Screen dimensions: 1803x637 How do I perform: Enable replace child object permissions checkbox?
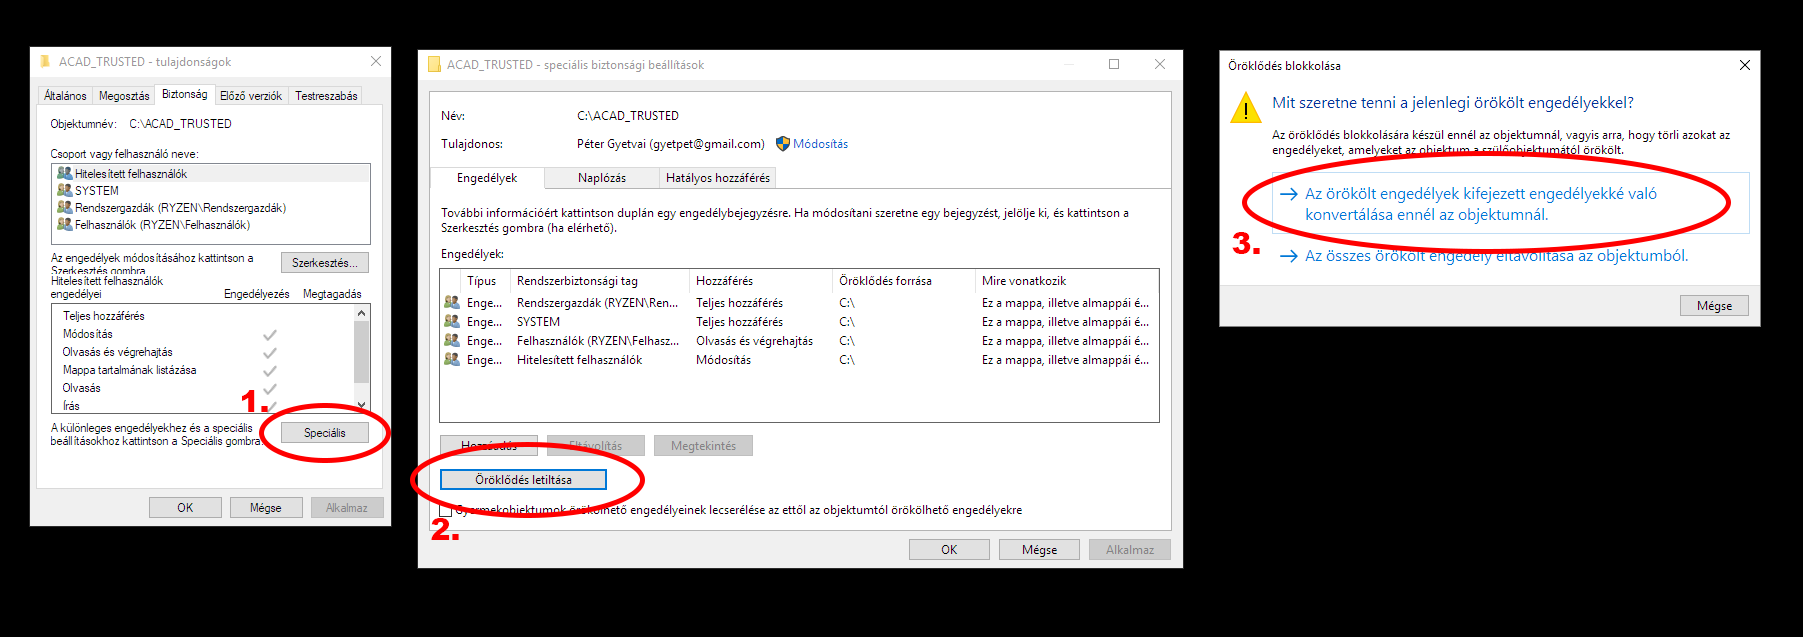pyautogui.click(x=446, y=510)
